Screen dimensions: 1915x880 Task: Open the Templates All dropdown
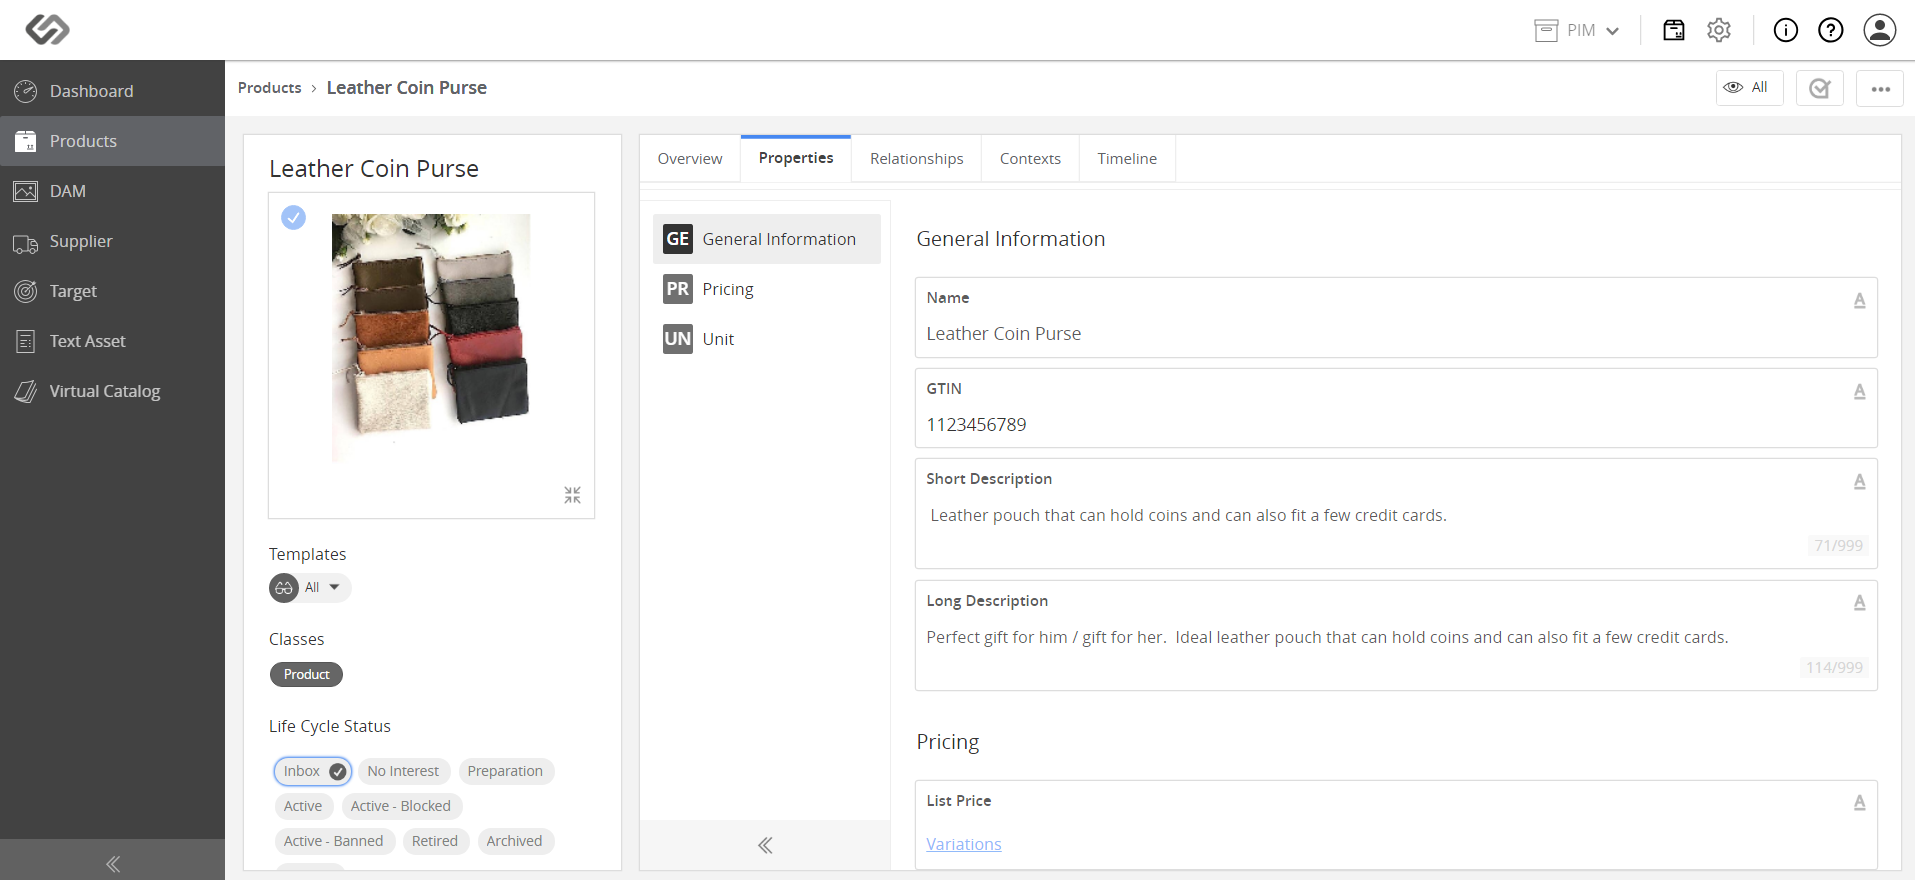coord(310,587)
